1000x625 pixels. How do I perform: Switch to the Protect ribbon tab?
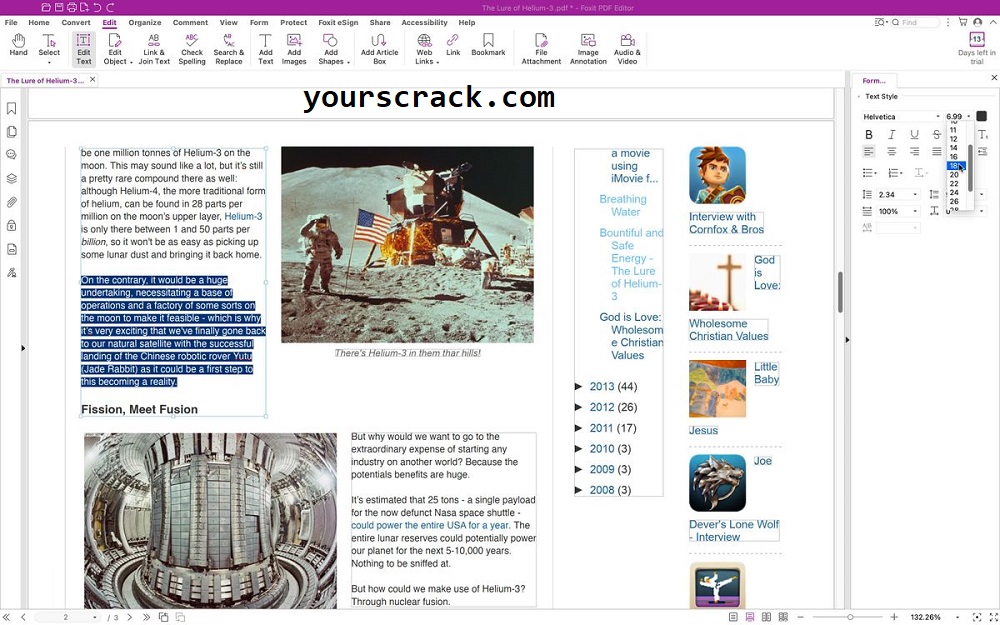pyautogui.click(x=293, y=22)
